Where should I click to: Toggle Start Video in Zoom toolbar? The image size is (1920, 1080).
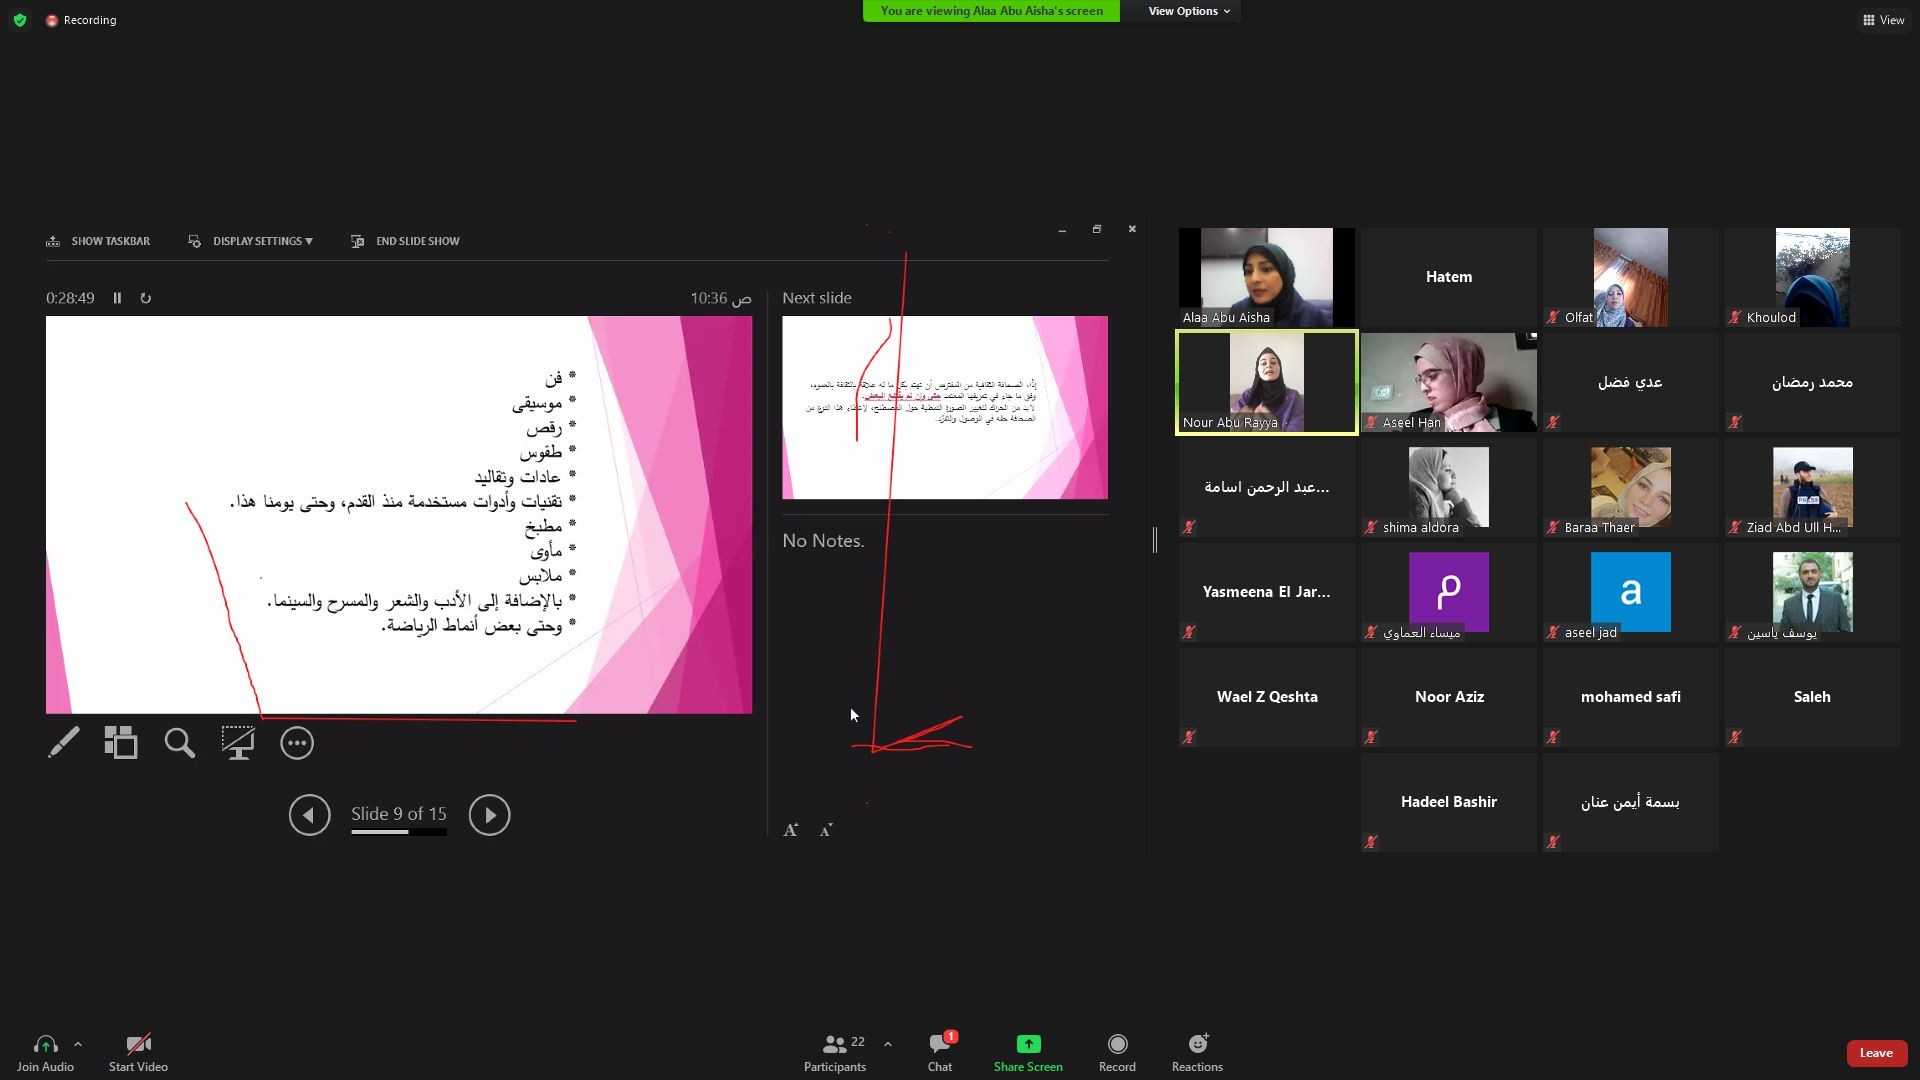point(138,1053)
